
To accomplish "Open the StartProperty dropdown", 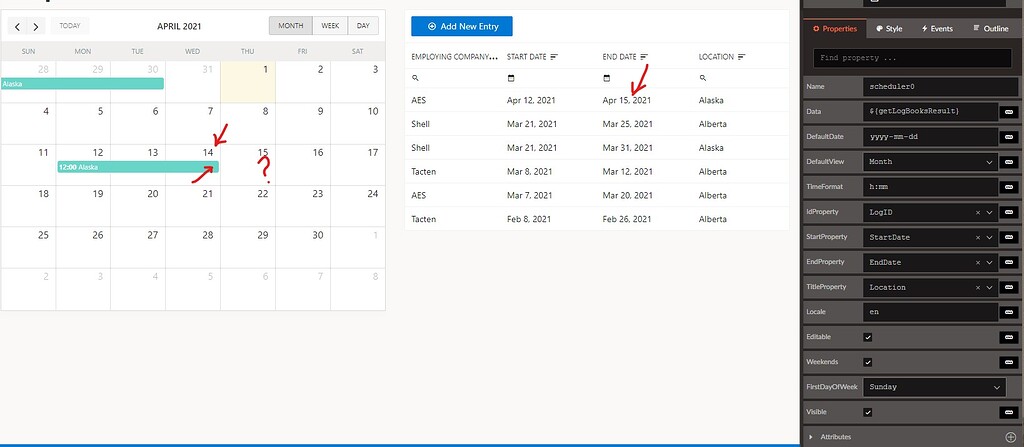I will click(x=989, y=237).
